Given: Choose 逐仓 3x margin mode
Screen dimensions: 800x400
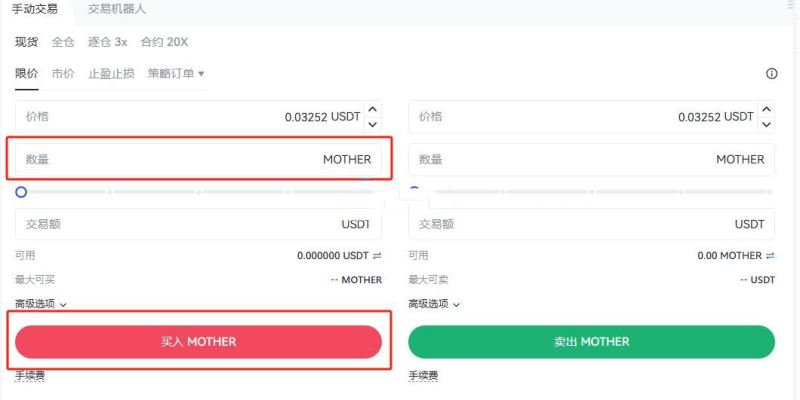Looking at the screenshot, I should point(107,42).
